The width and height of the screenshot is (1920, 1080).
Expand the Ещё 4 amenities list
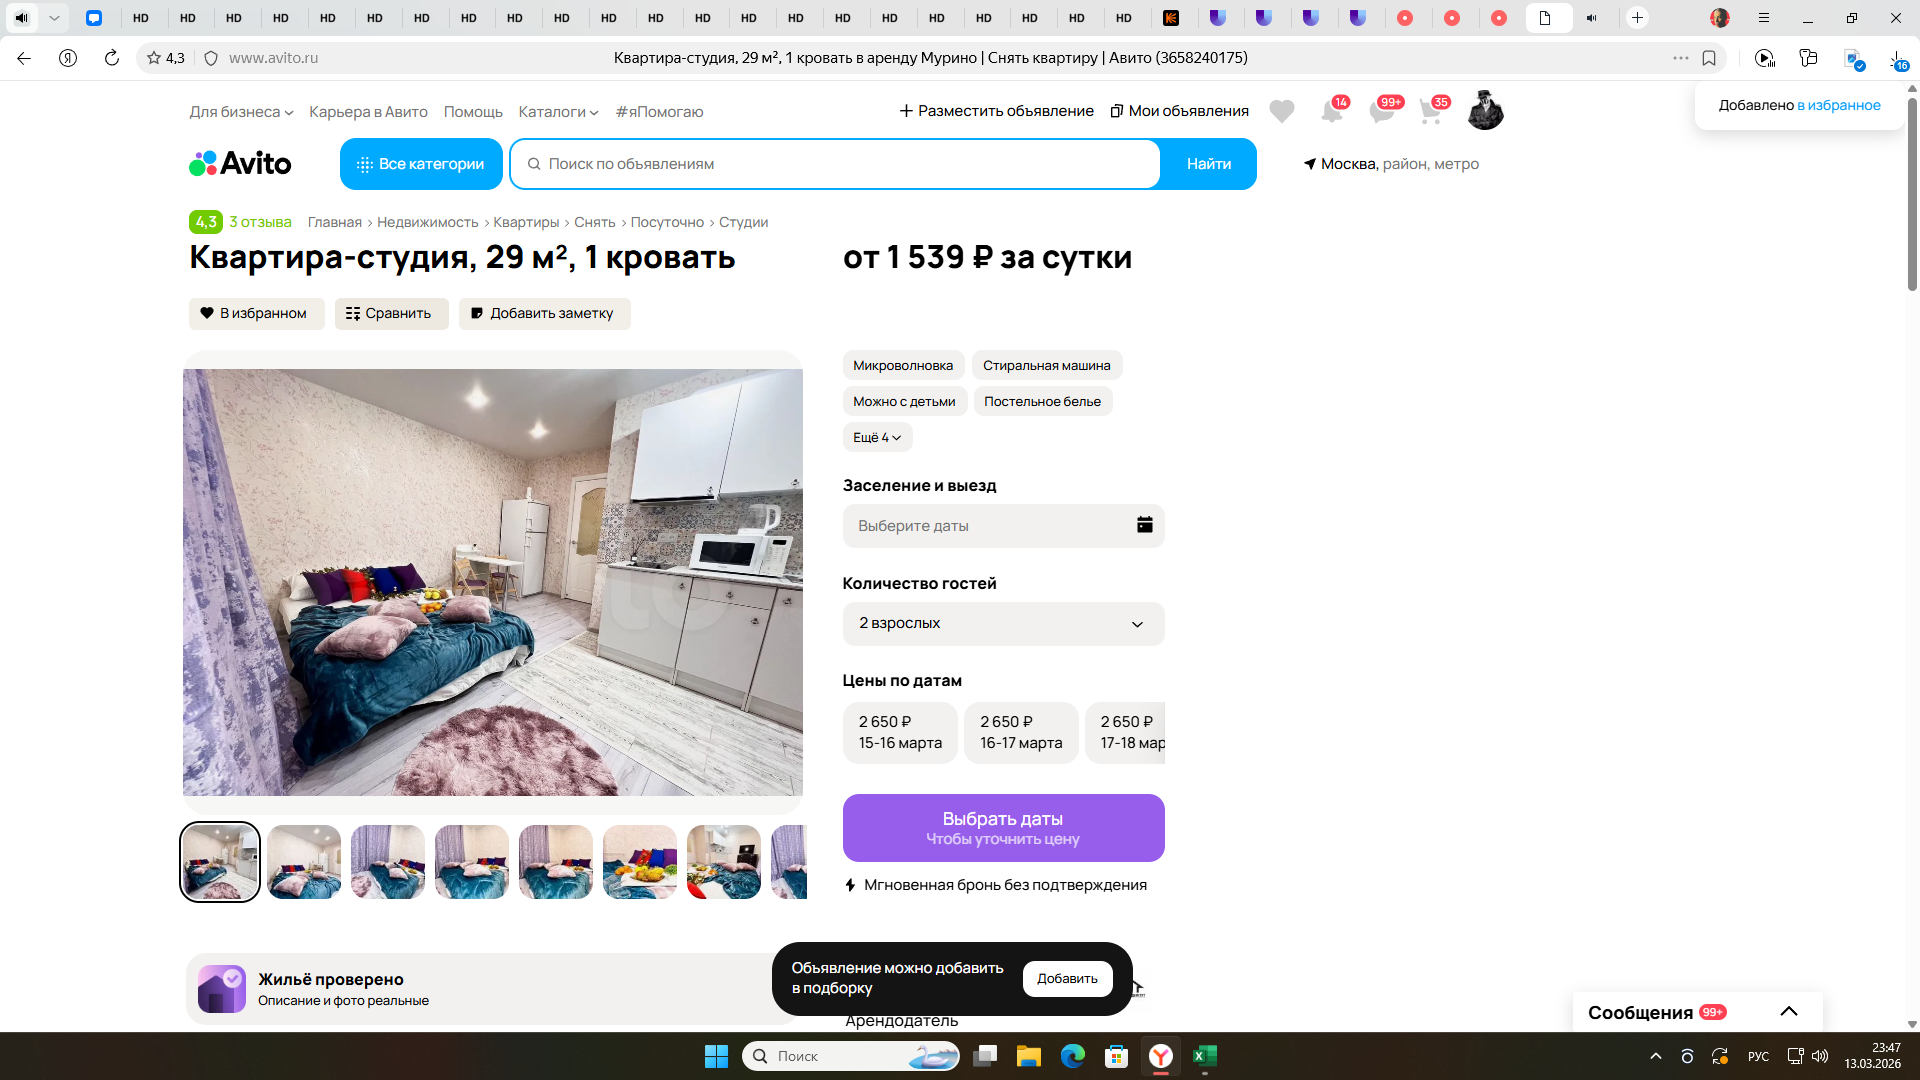point(877,437)
